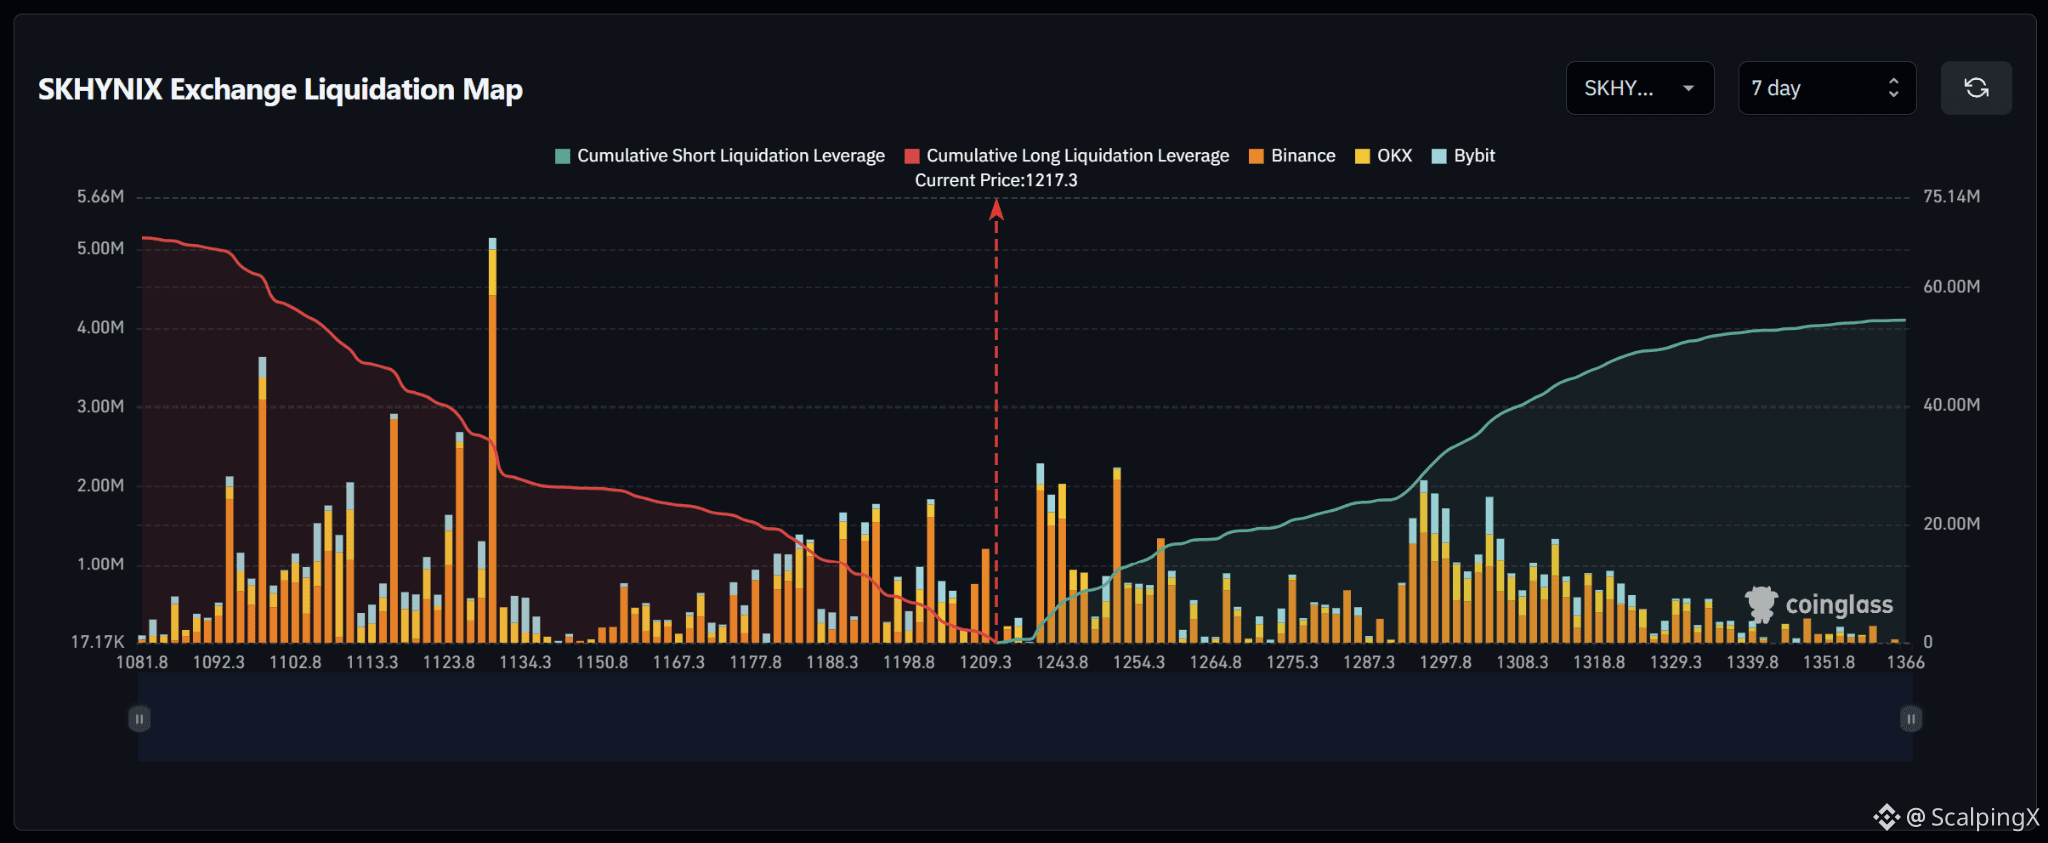This screenshot has width=2048, height=843.
Task: Click the 1081.8 x-axis price label
Action: 142,662
